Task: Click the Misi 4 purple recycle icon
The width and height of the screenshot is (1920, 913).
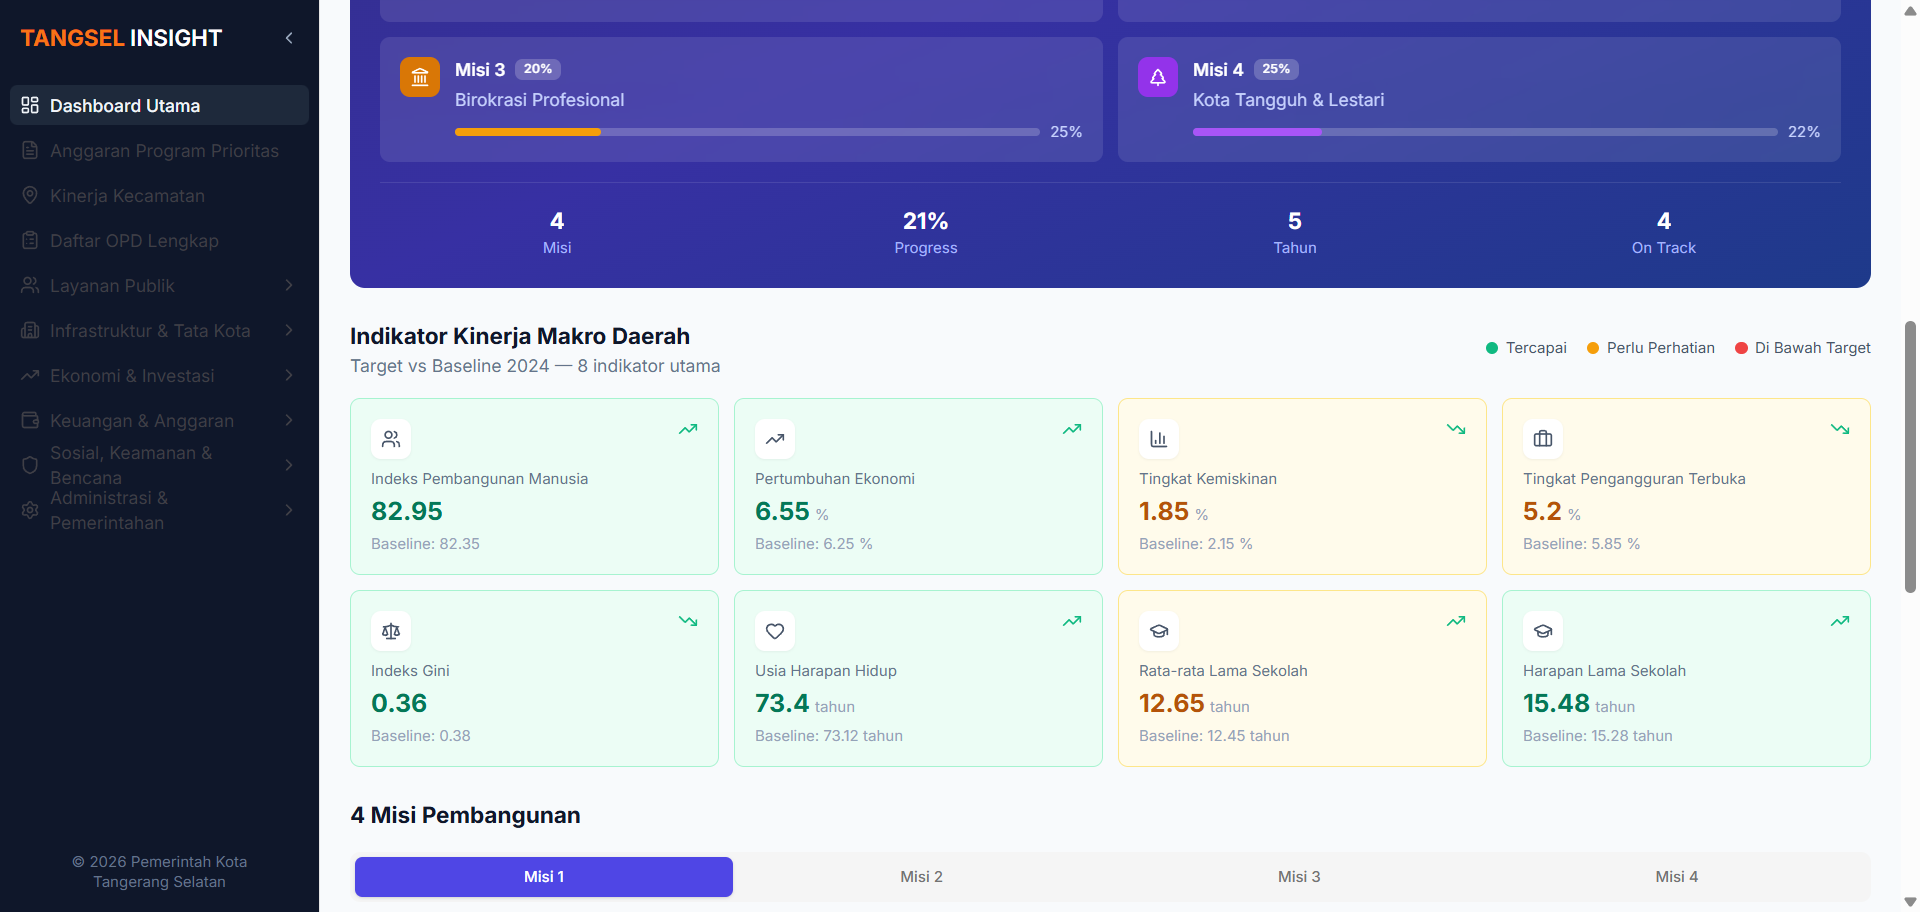Action: click(1157, 77)
